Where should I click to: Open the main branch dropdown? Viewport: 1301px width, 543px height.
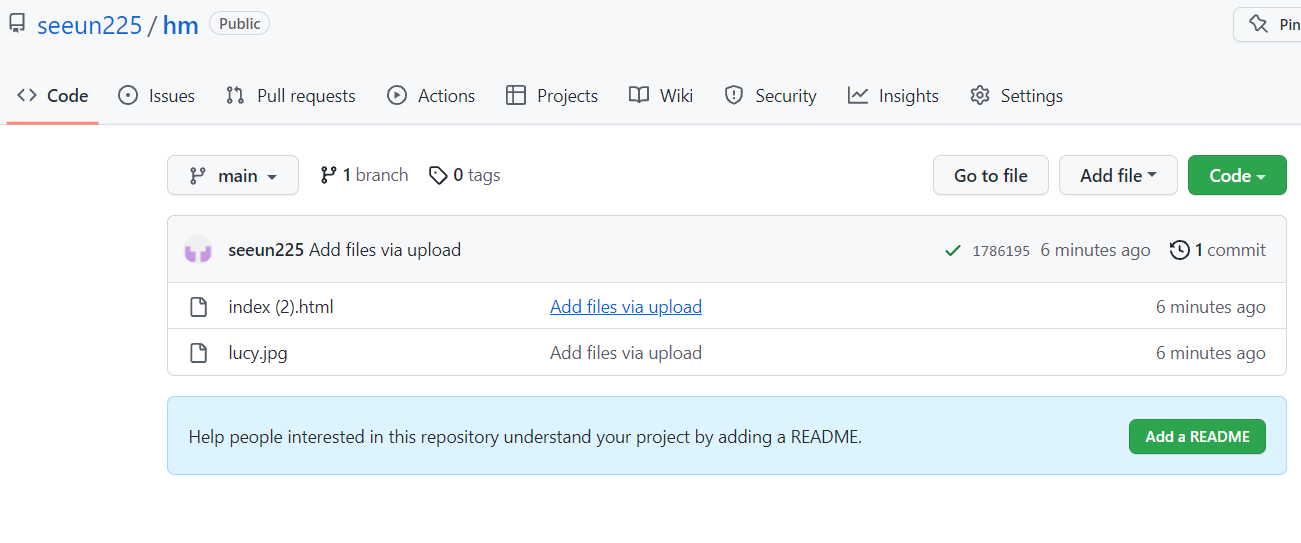pyautogui.click(x=233, y=175)
